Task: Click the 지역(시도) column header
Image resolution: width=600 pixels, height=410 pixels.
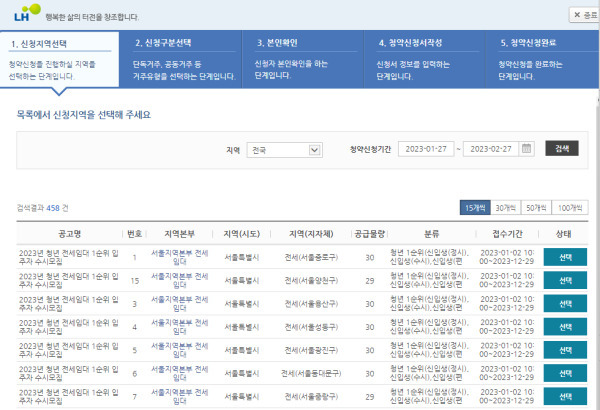Action: (242, 234)
